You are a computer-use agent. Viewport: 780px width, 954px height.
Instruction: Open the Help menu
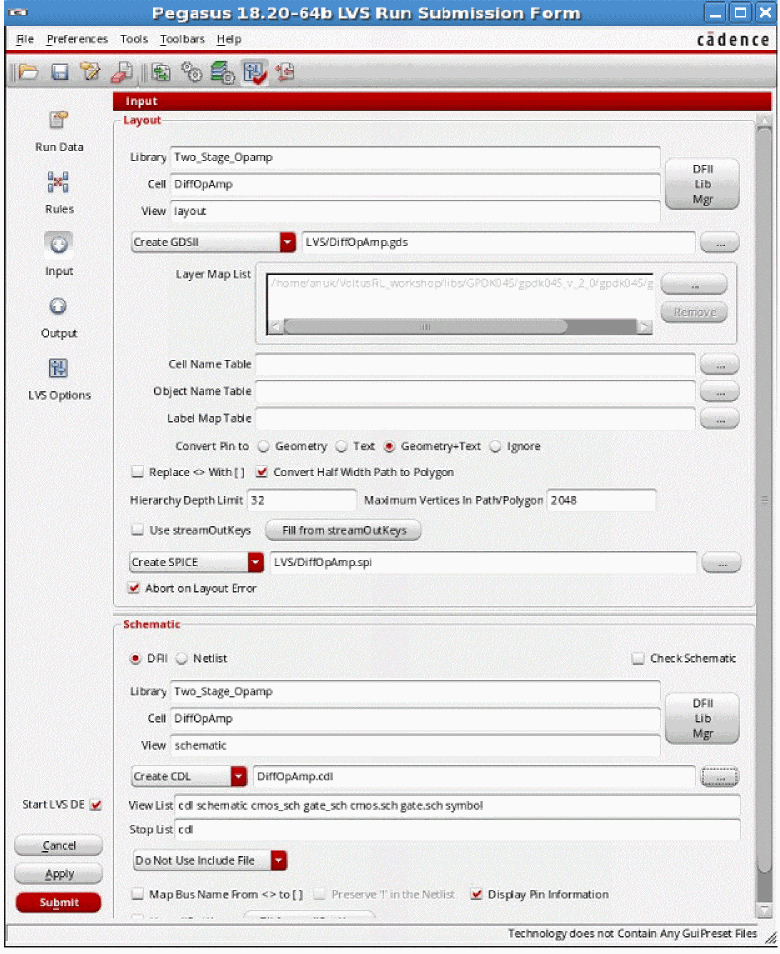pos(229,40)
